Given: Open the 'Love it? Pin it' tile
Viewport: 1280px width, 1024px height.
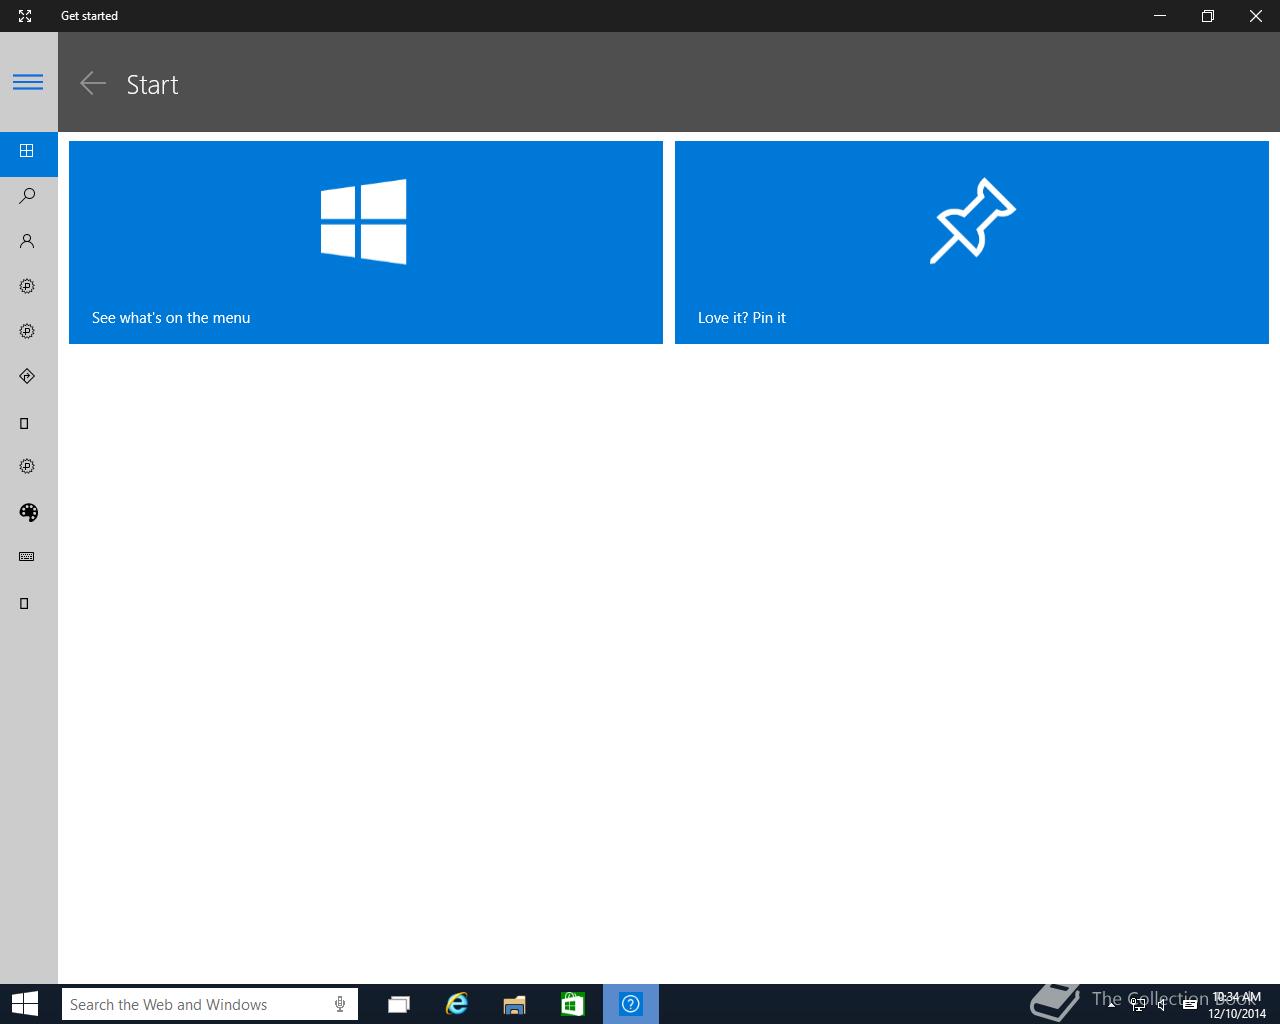Looking at the screenshot, I should pos(972,242).
